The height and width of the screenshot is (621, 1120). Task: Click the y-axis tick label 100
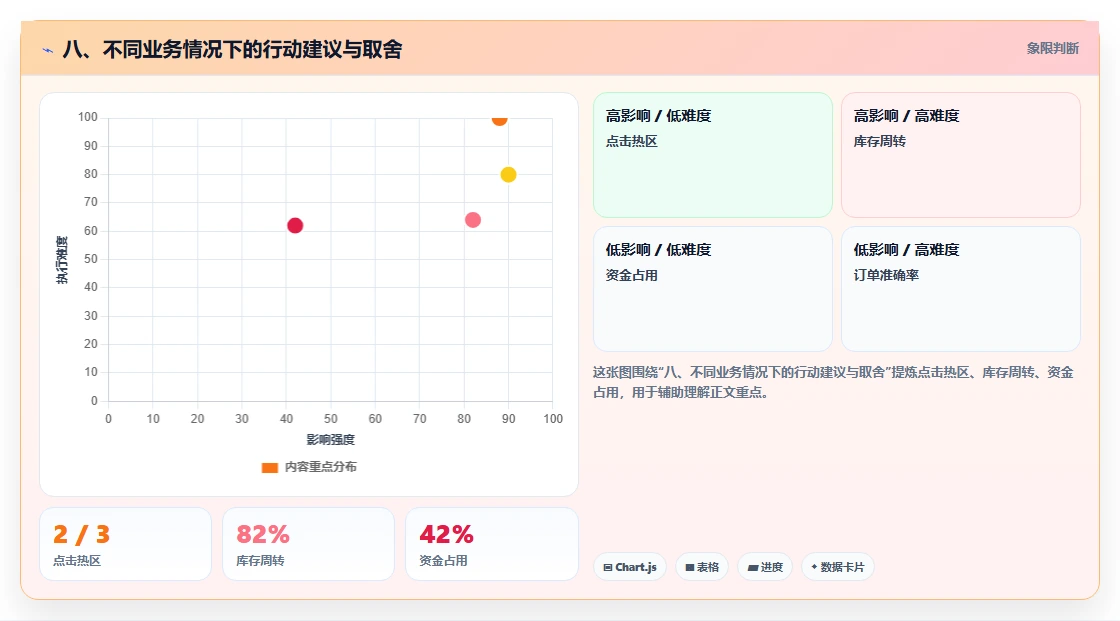point(88,116)
